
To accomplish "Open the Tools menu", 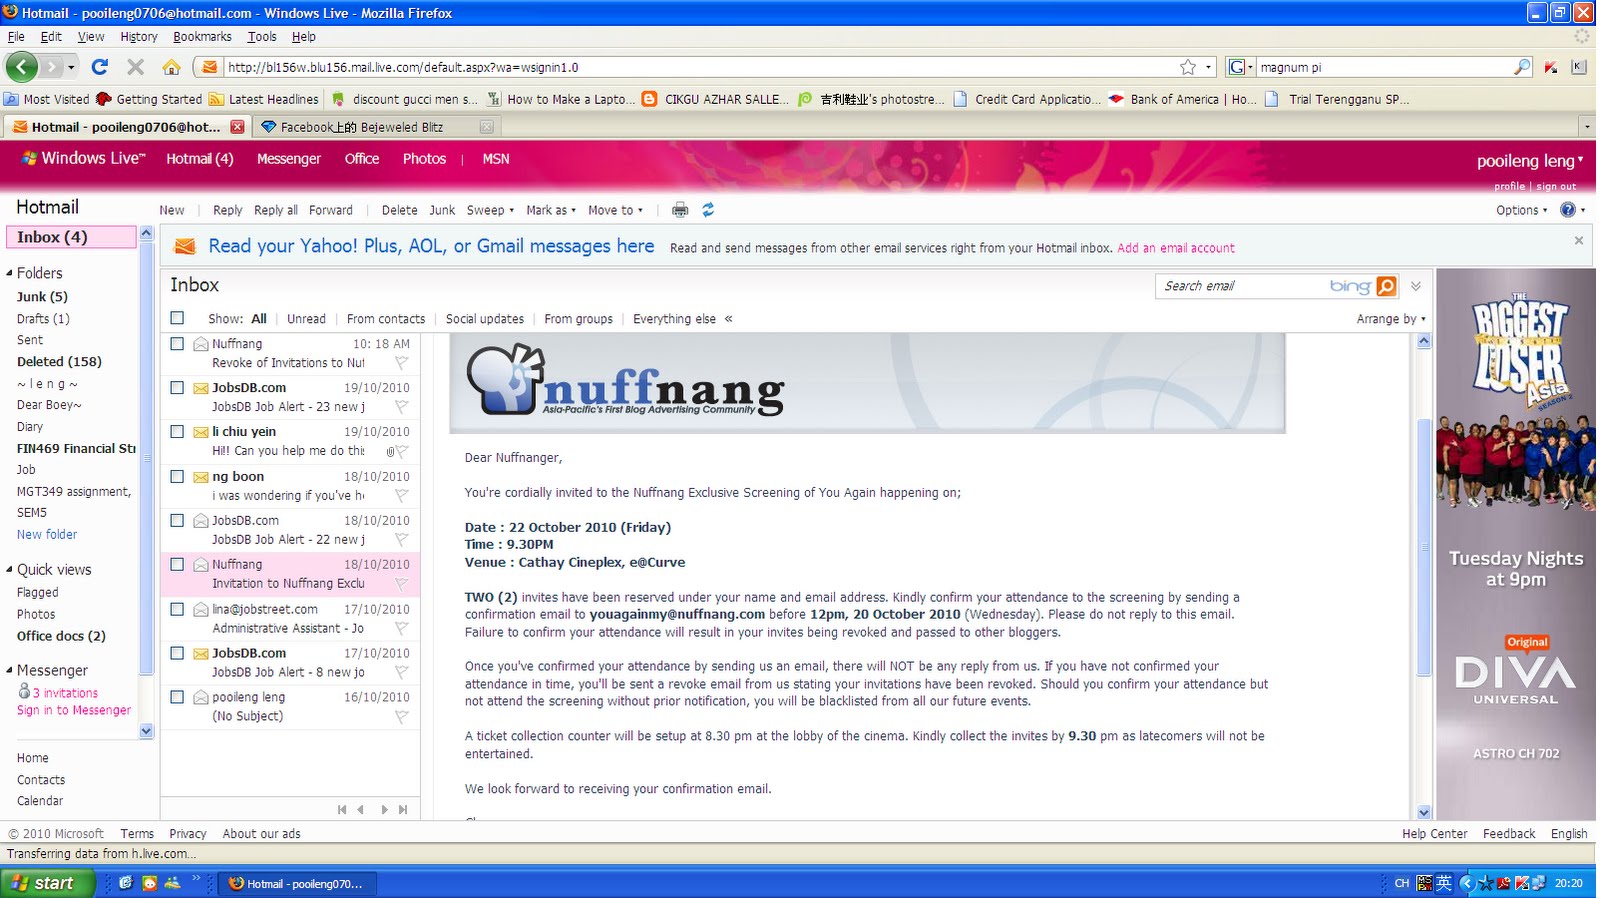I will [262, 36].
